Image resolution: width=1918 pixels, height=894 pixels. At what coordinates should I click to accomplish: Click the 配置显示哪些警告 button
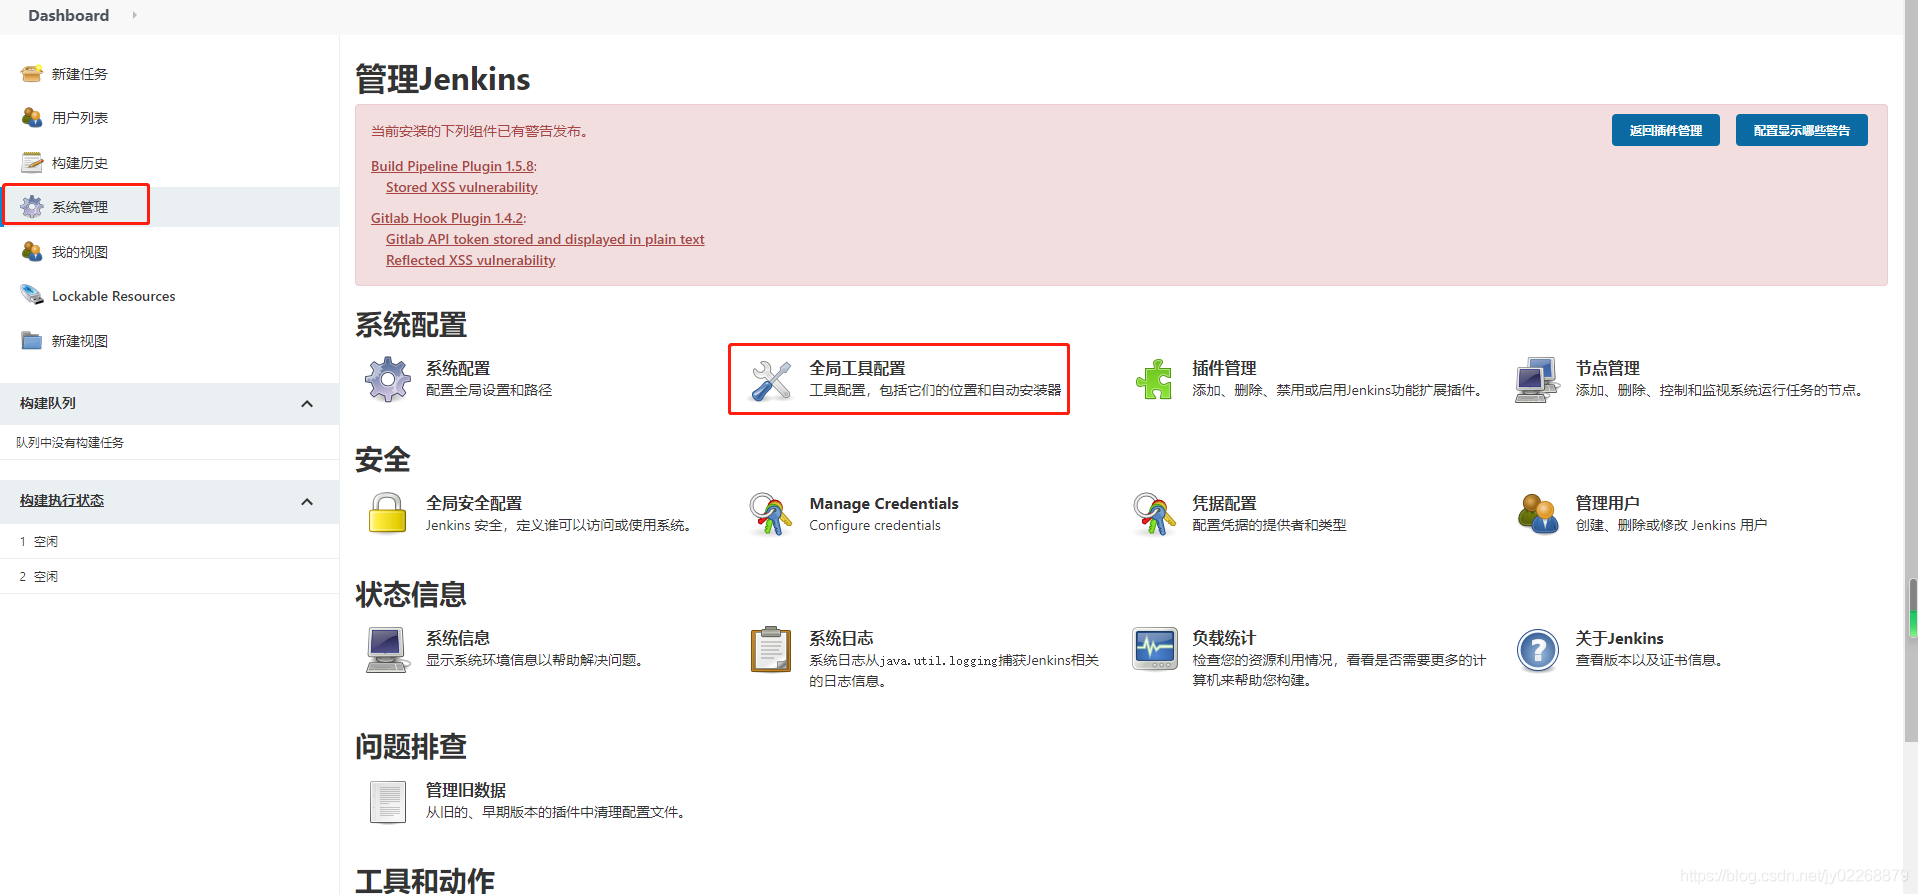tap(1801, 130)
